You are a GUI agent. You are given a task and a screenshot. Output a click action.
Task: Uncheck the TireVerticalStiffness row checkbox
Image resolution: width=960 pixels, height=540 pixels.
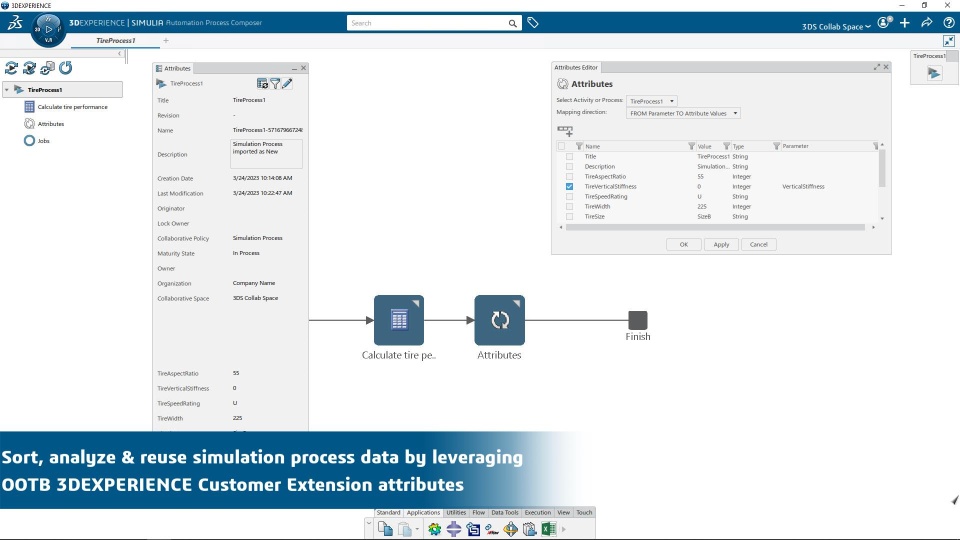[569, 187]
